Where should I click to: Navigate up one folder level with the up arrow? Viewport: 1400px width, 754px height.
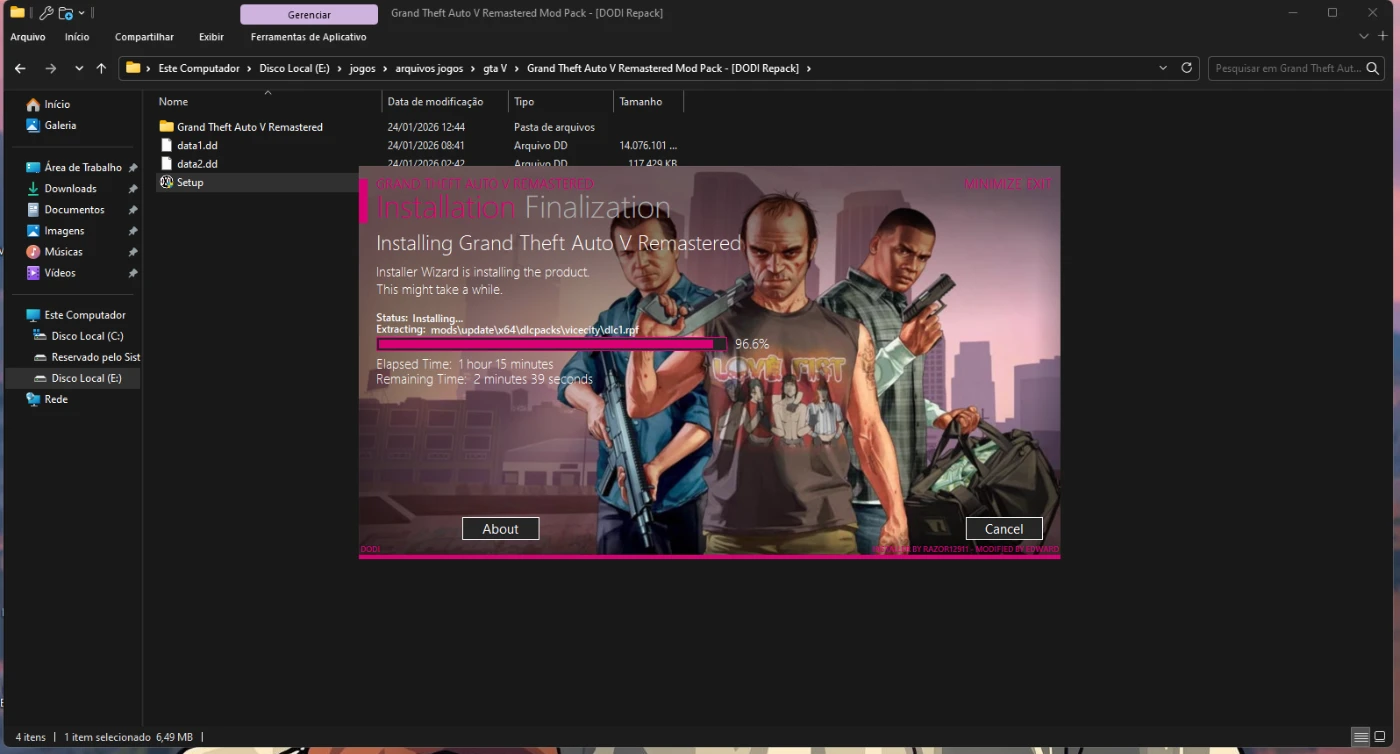(x=101, y=68)
